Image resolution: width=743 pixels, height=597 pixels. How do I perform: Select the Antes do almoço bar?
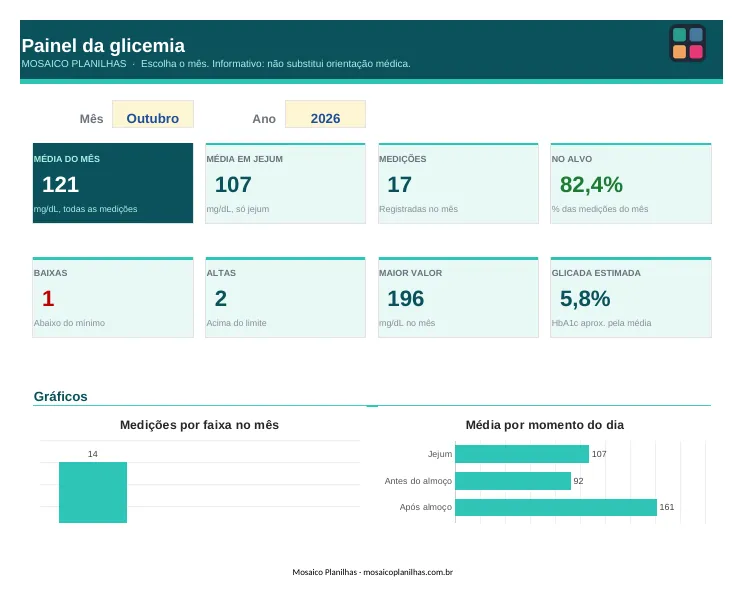tap(513, 481)
